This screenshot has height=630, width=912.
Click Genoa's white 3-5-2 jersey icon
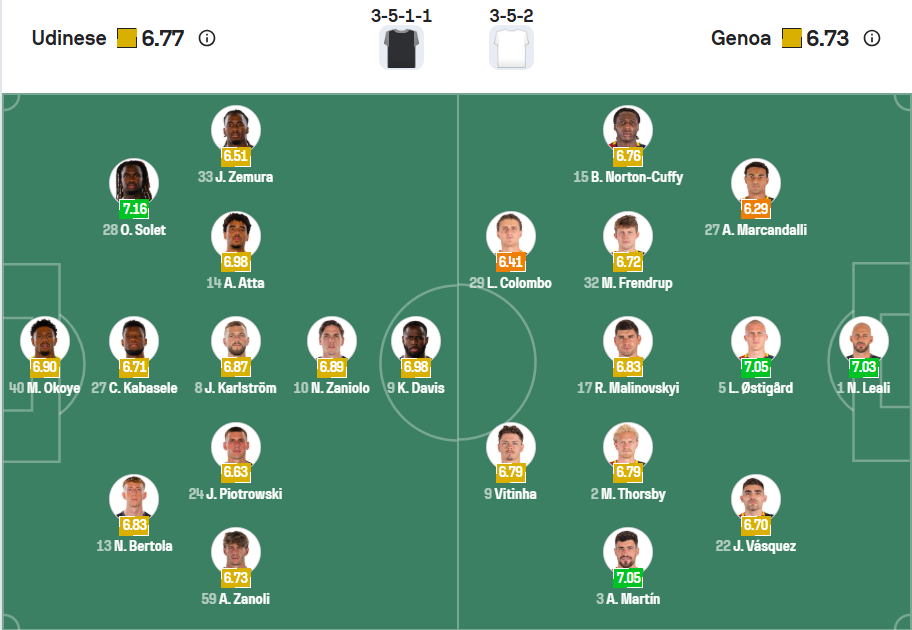click(x=511, y=47)
